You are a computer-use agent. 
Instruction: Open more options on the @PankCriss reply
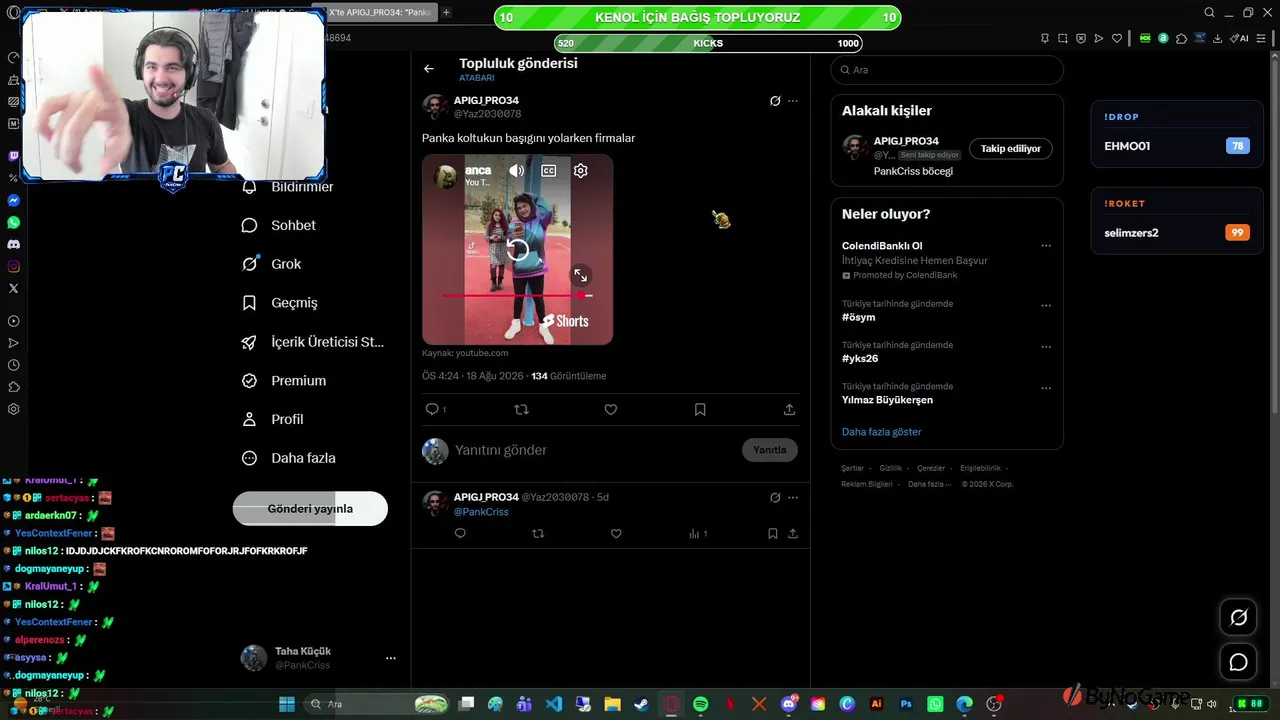point(793,497)
